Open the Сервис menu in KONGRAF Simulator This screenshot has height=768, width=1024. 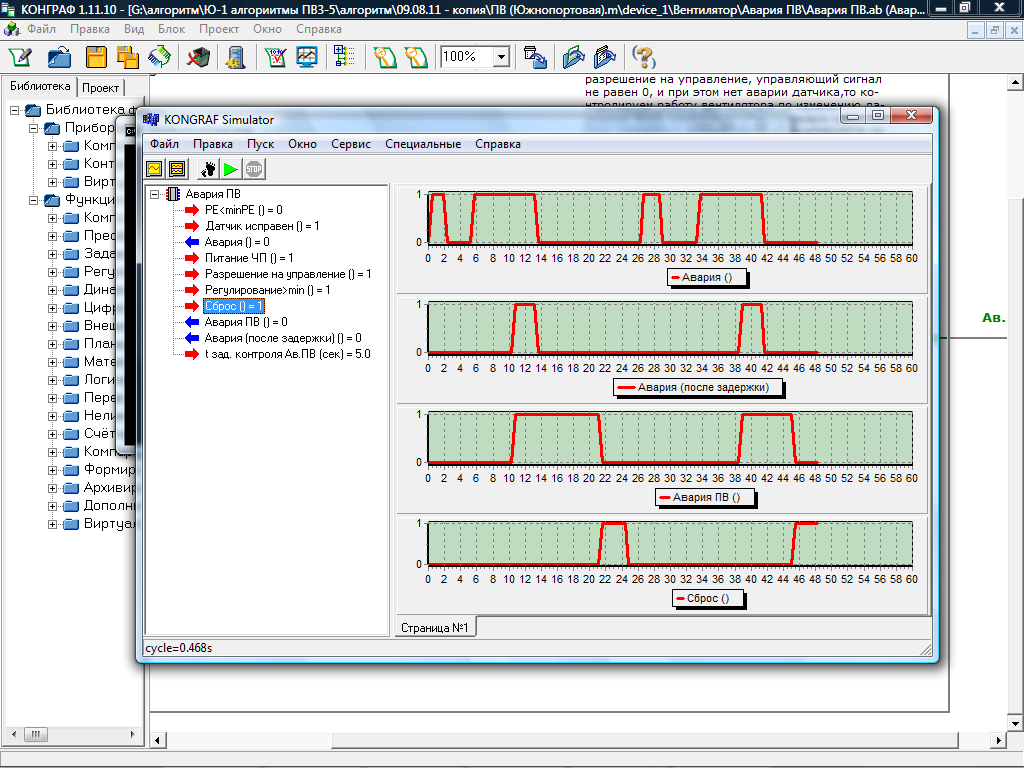[x=351, y=144]
